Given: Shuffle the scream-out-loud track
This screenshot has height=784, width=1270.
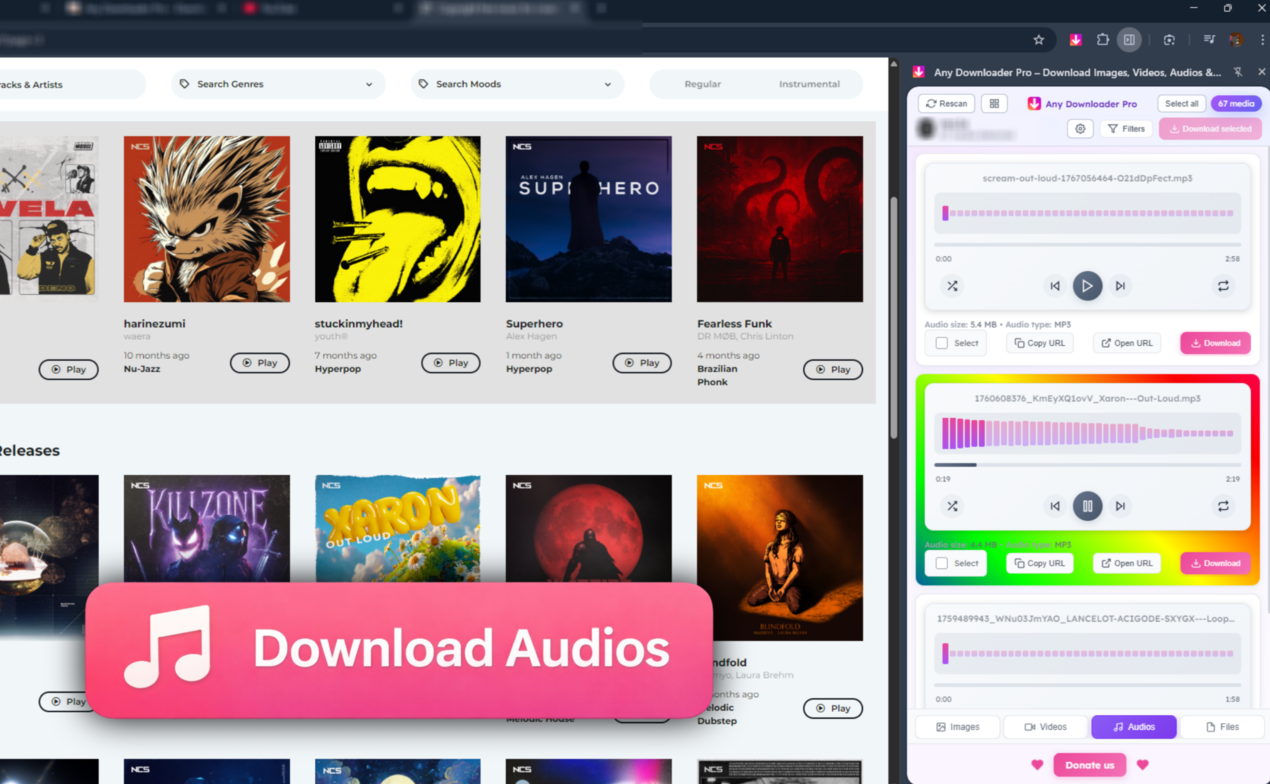Looking at the screenshot, I should click(x=952, y=286).
